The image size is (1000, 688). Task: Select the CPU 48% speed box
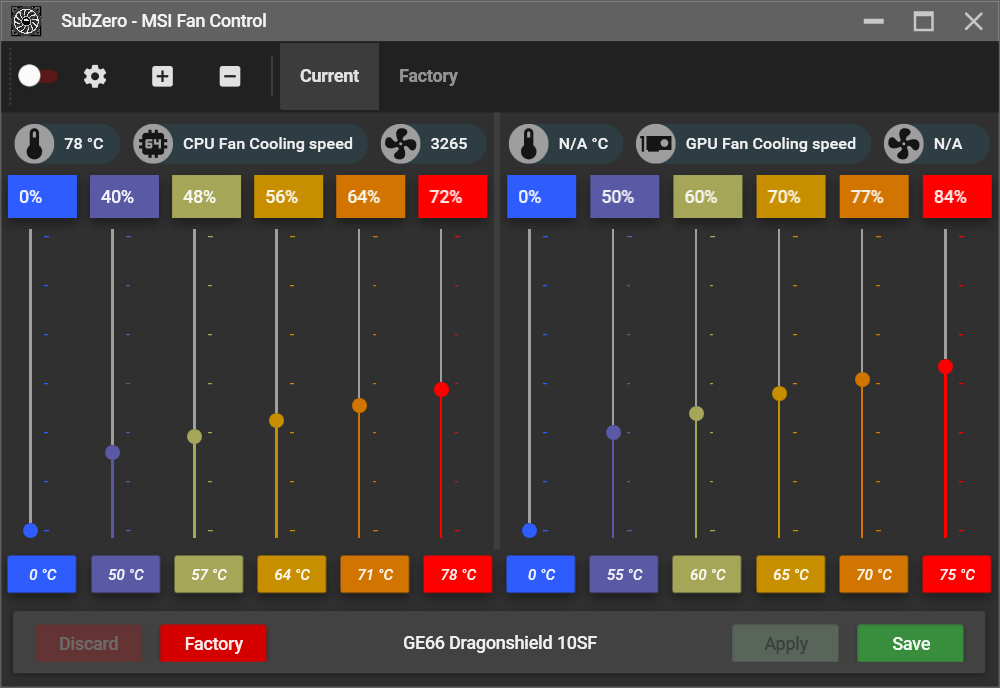(207, 196)
